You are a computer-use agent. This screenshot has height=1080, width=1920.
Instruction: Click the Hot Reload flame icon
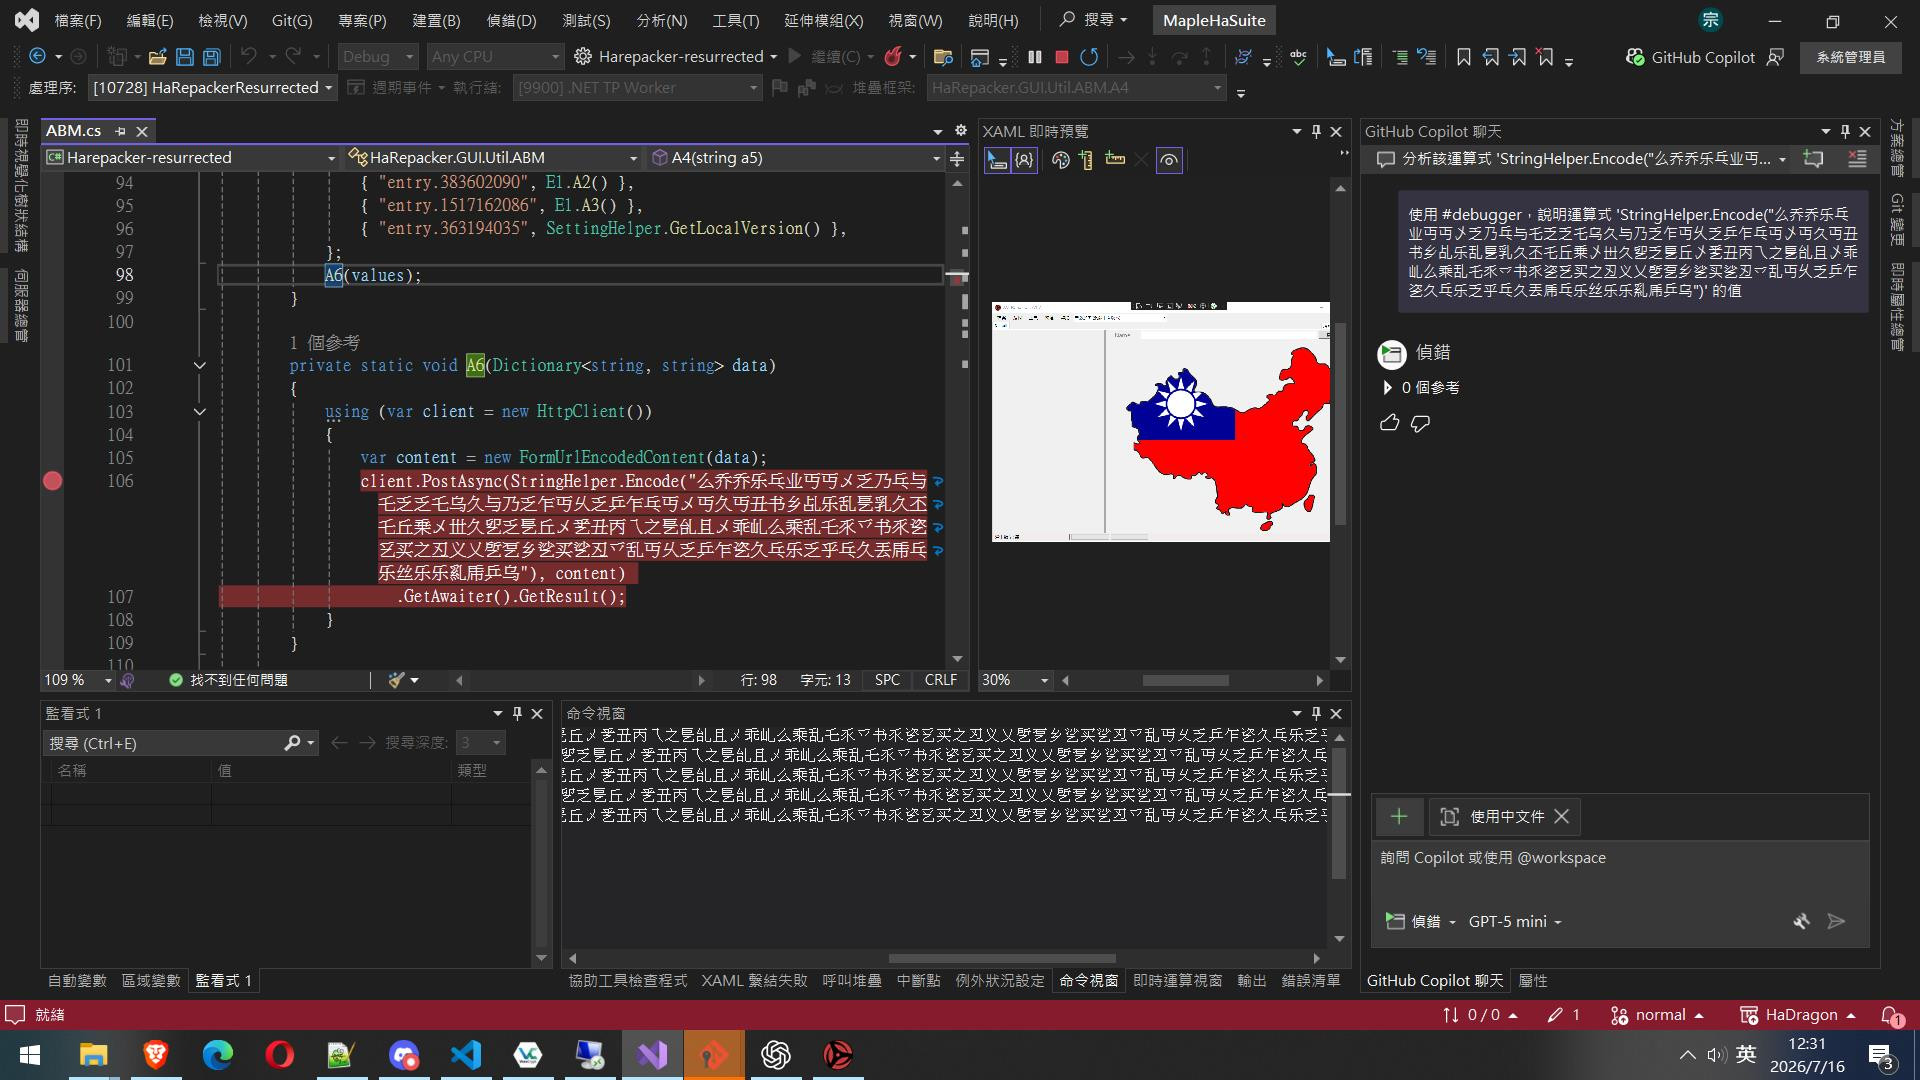click(893, 57)
